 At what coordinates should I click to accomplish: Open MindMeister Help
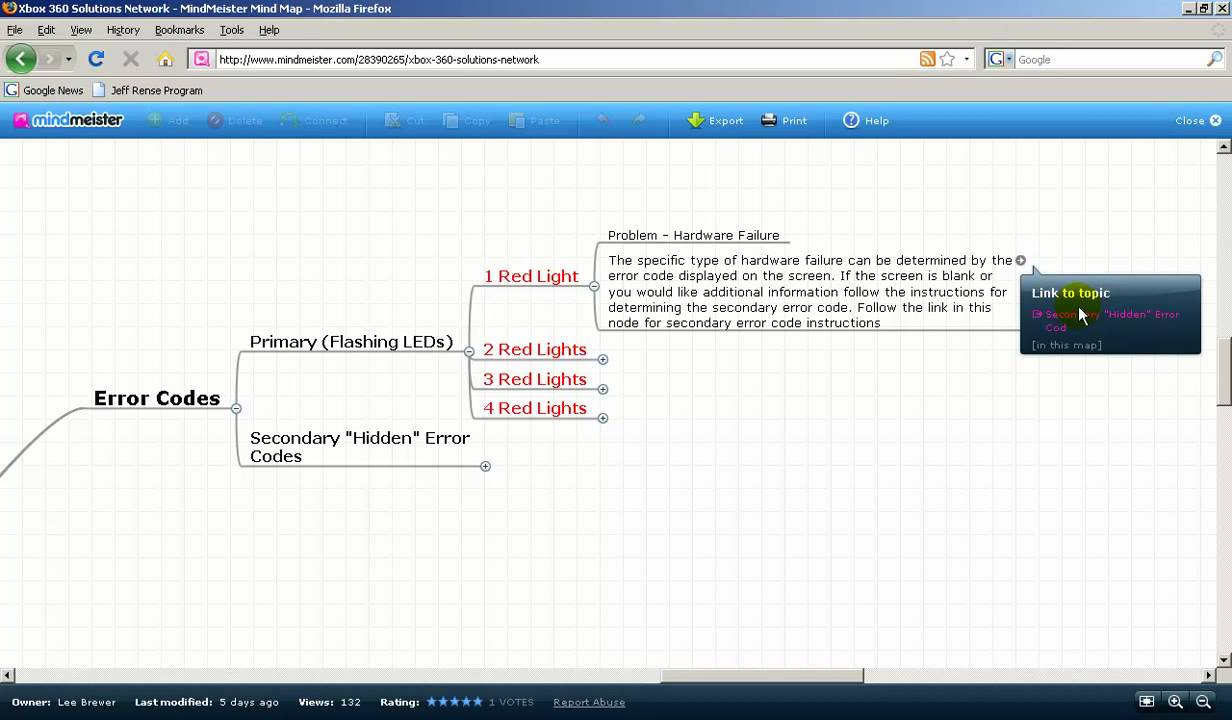coord(866,120)
